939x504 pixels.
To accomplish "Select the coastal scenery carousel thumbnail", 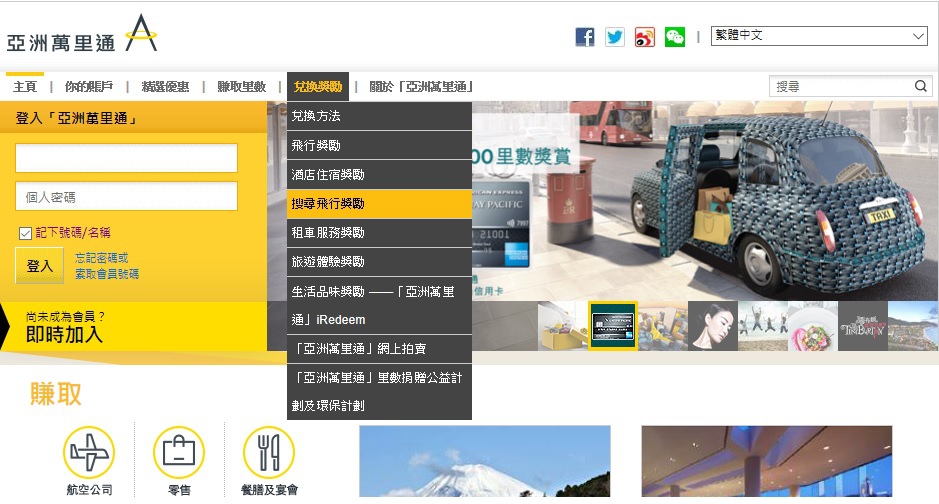I will tap(913, 326).
